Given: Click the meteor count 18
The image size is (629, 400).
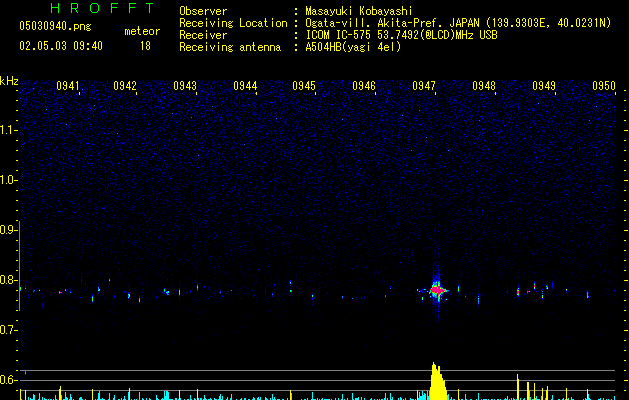Looking at the screenshot, I should tap(145, 46).
